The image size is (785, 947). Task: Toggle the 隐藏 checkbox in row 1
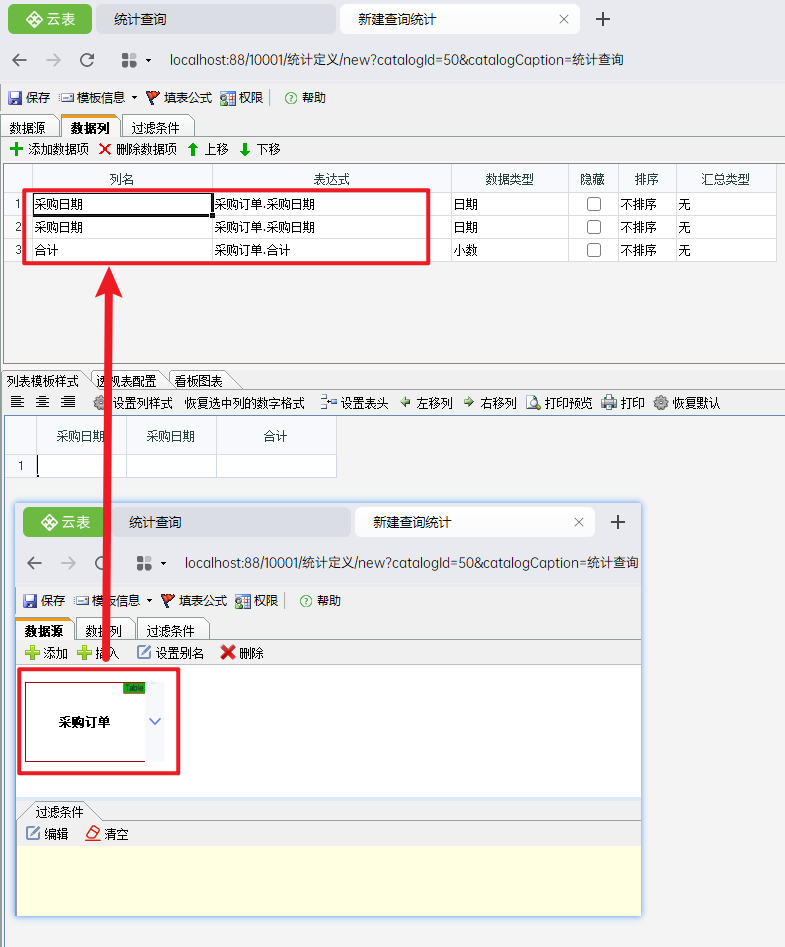click(x=594, y=204)
